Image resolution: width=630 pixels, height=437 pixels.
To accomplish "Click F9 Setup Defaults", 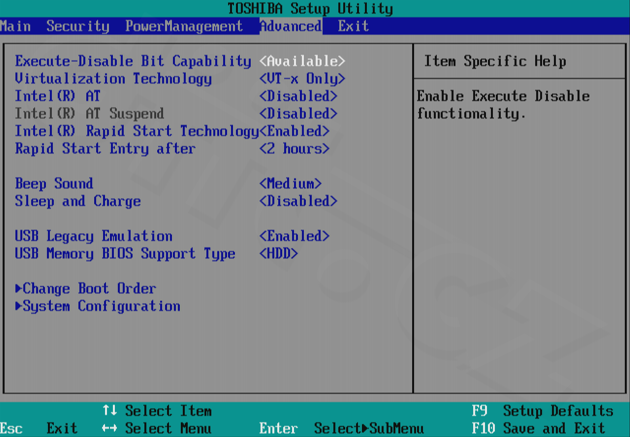I will 542,411.
